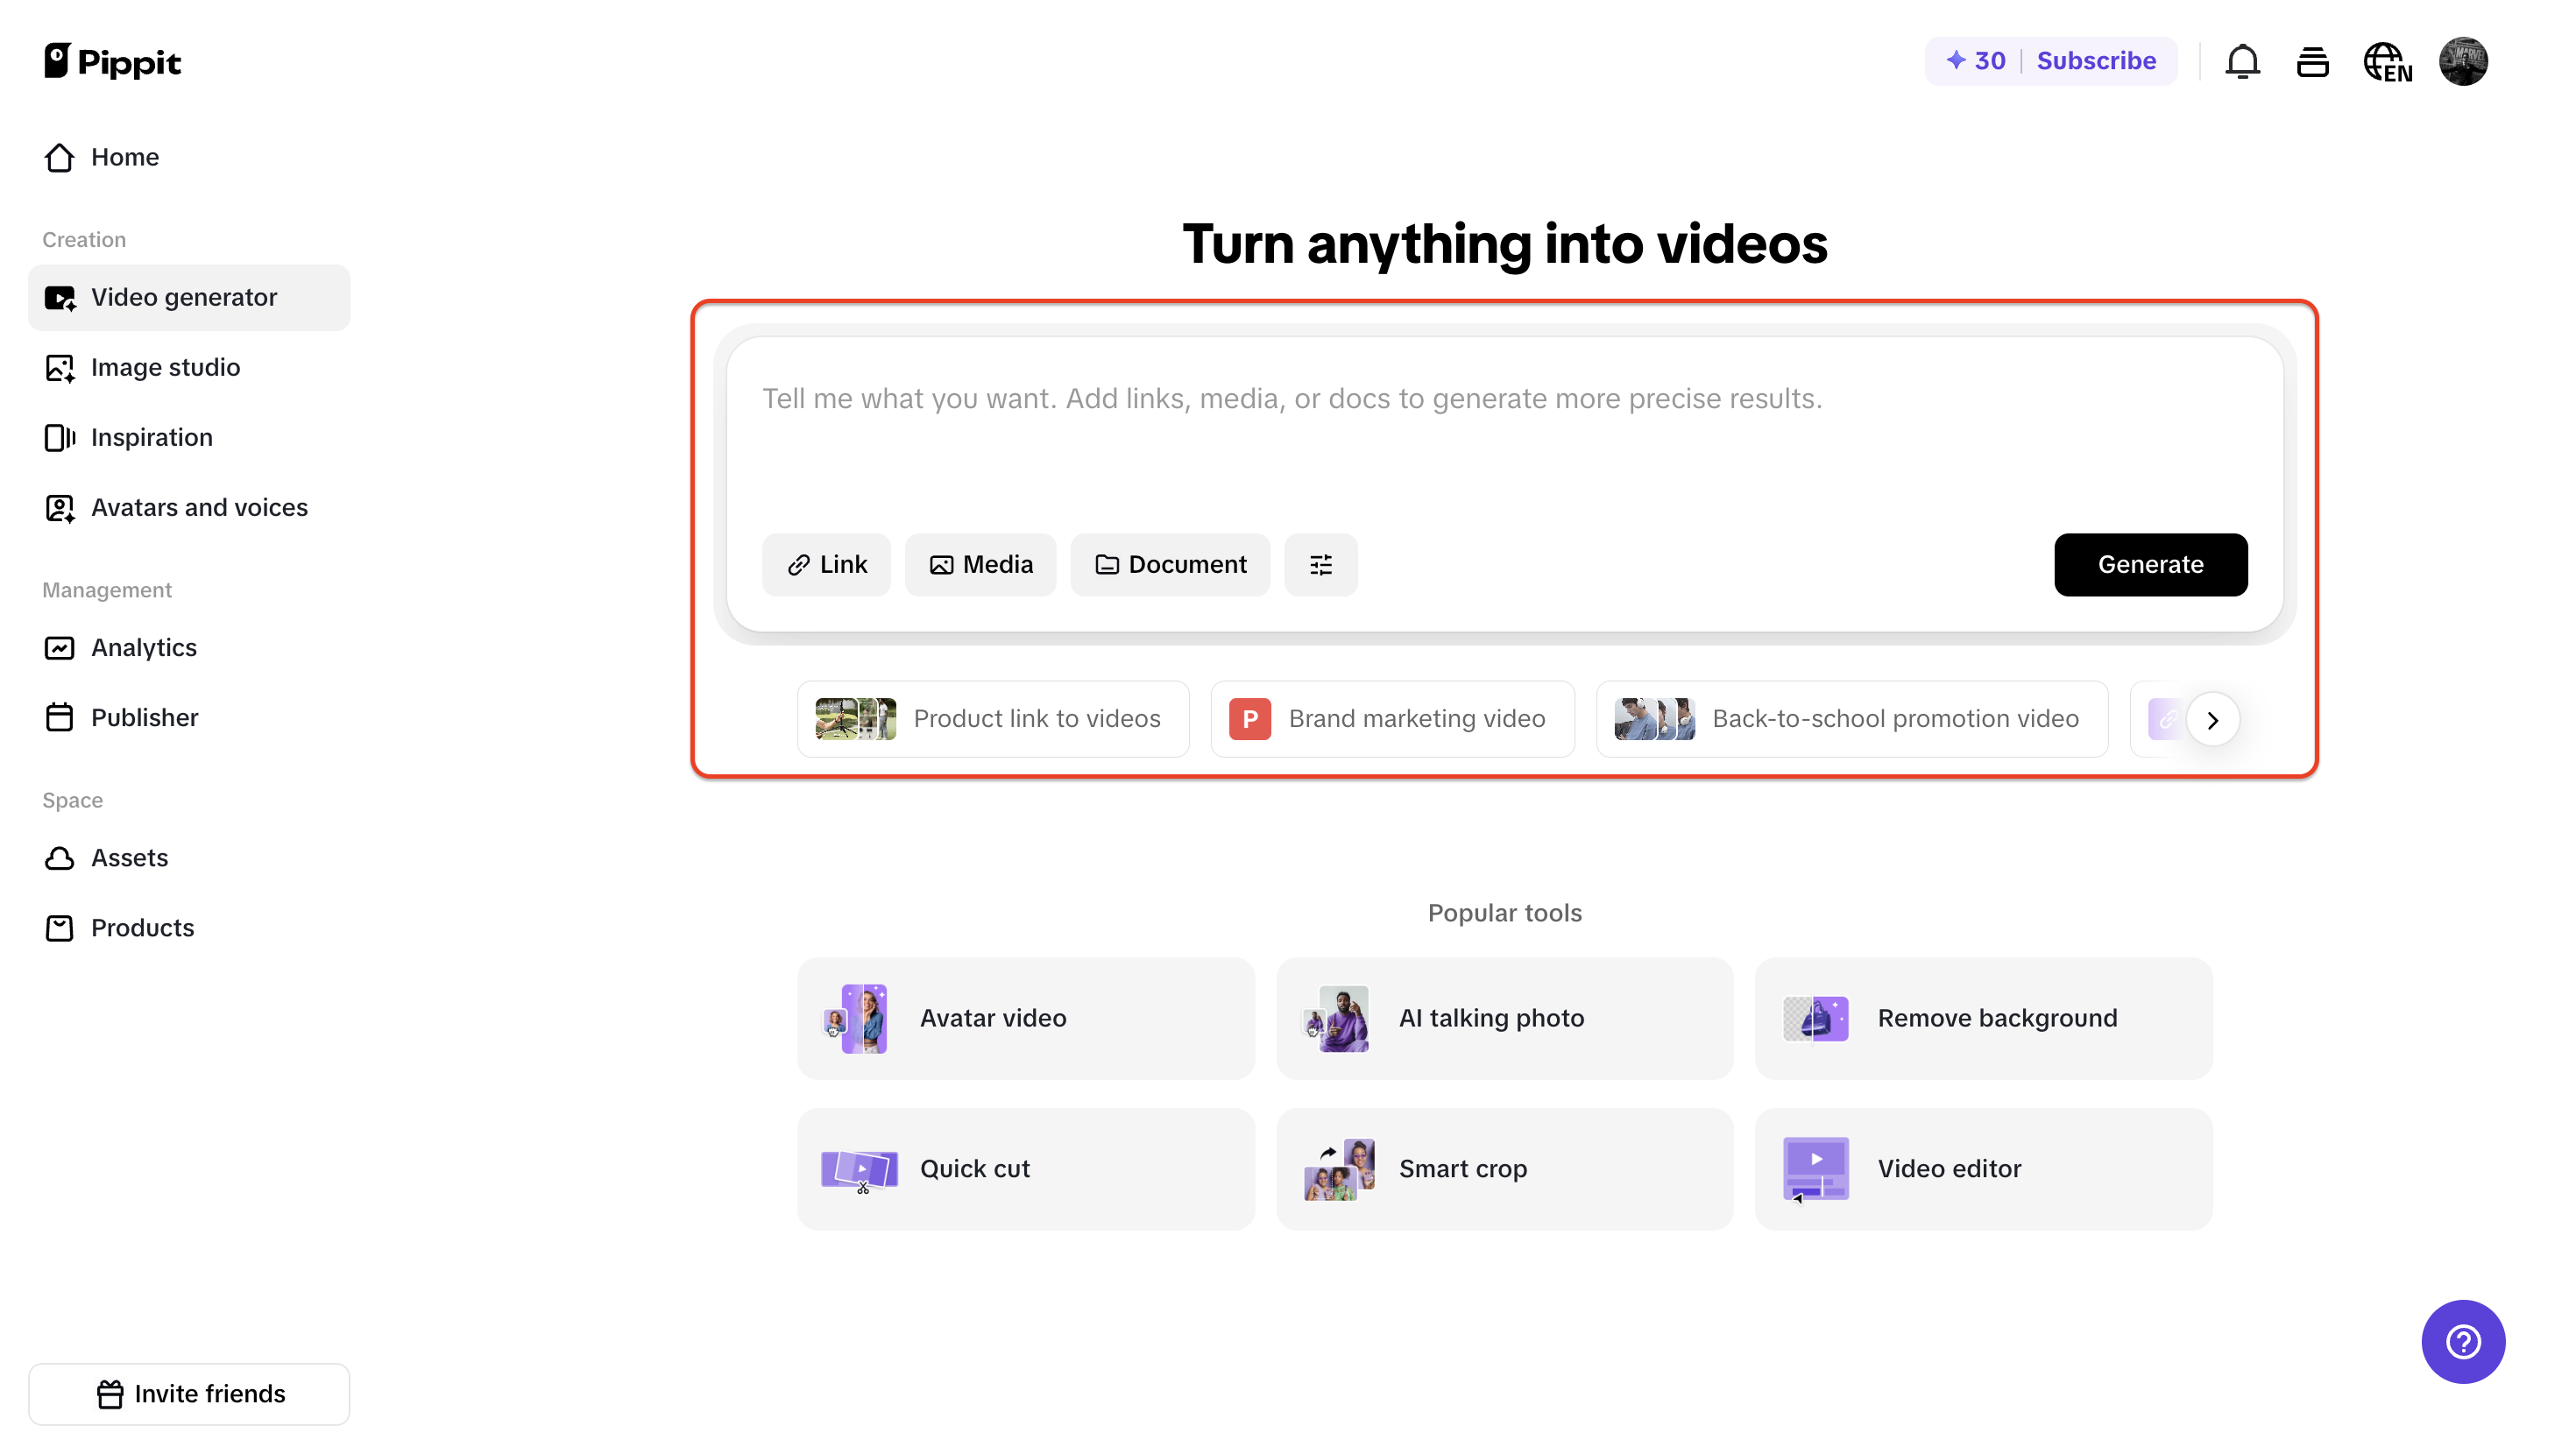Click the notification bell icon
This screenshot has height=1454, width=2576.
click(x=2243, y=61)
